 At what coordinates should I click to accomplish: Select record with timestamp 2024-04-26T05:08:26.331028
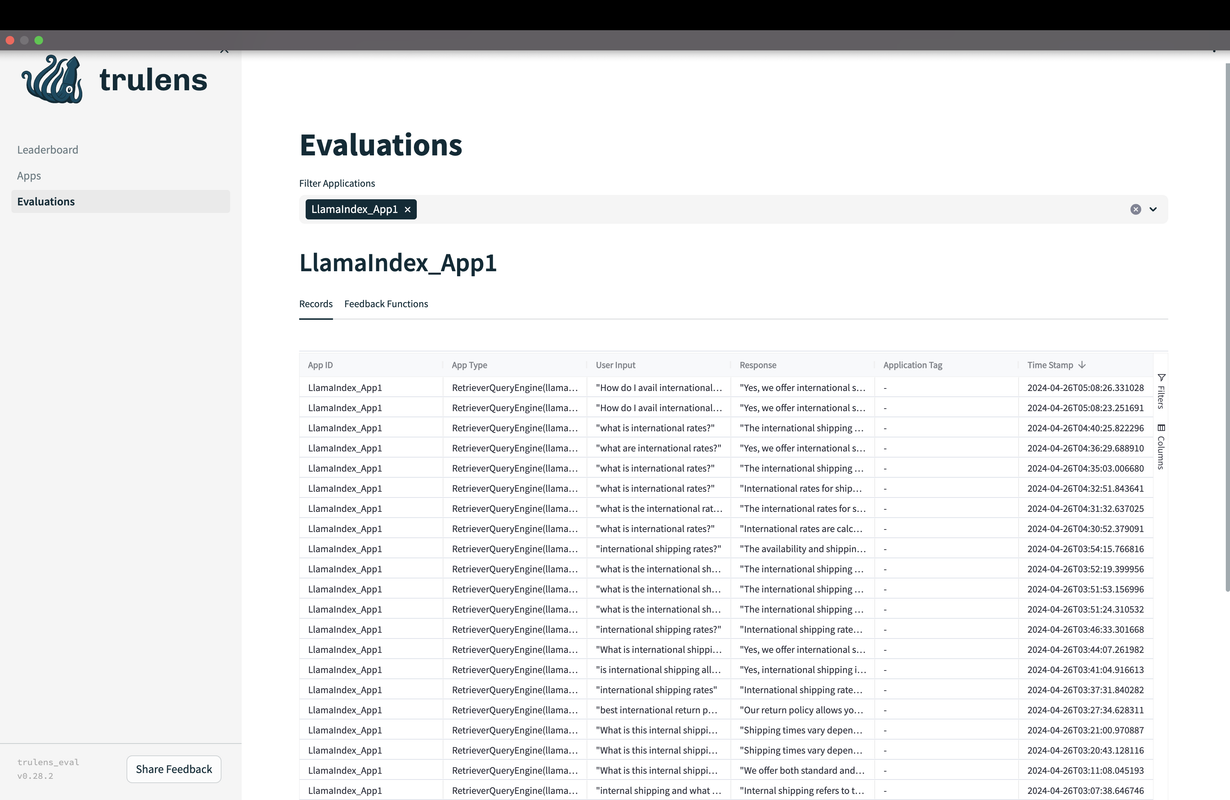[x=726, y=388]
